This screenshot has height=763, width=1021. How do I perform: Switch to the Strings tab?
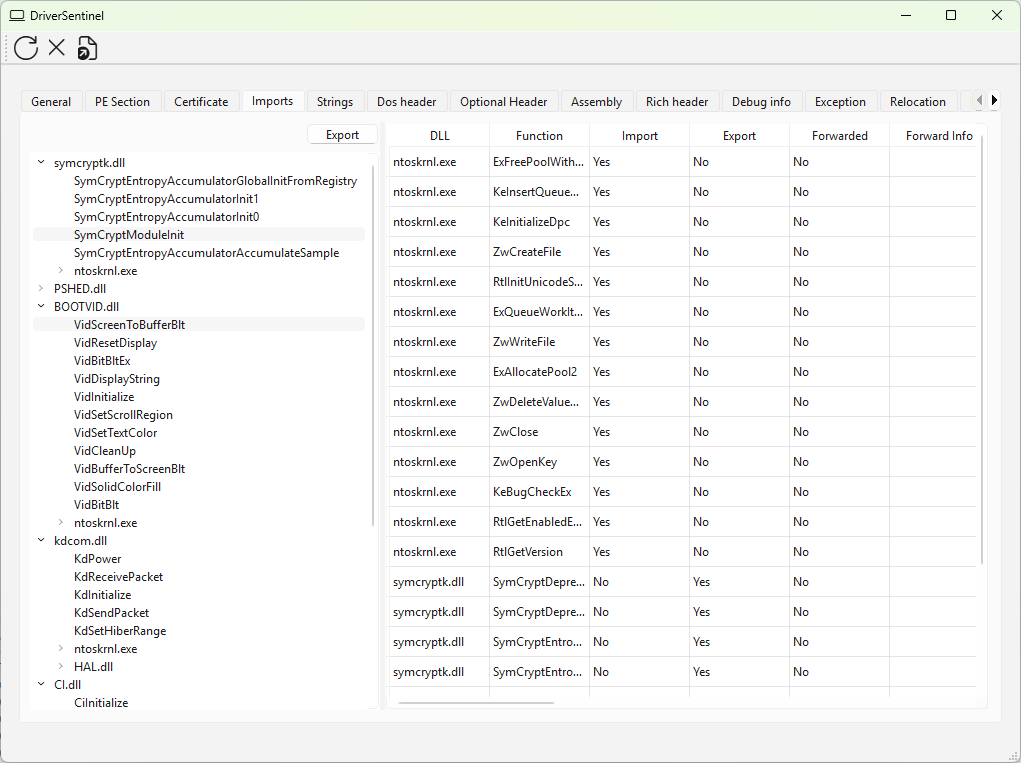click(335, 101)
